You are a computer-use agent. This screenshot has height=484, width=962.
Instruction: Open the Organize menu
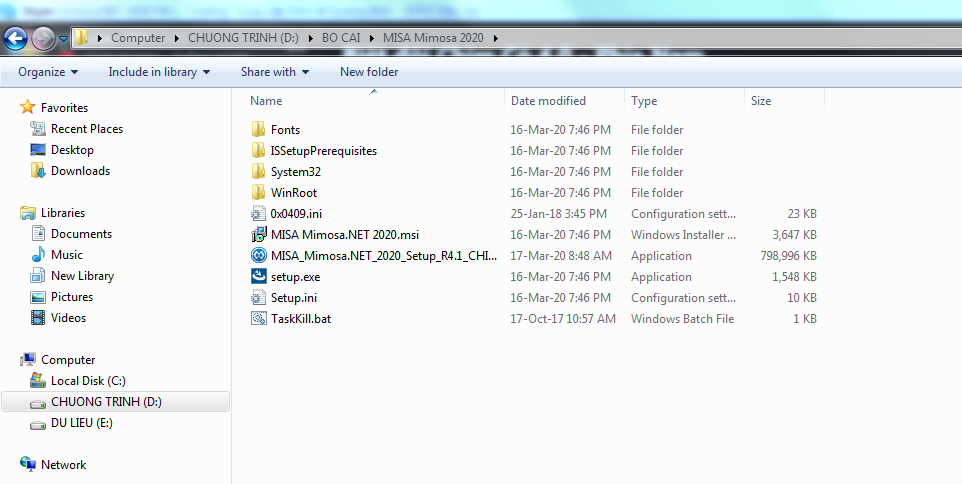[48, 72]
